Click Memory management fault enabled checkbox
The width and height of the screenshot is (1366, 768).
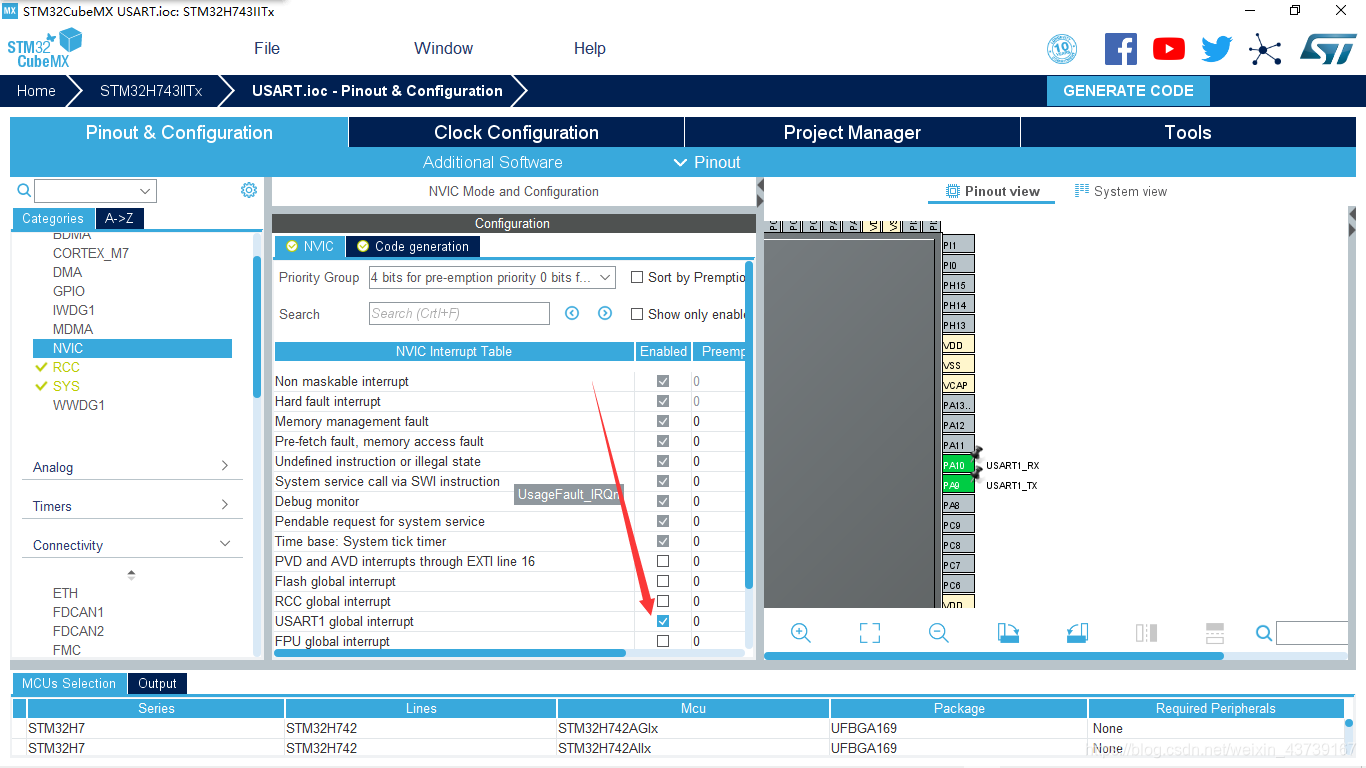coord(663,421)
